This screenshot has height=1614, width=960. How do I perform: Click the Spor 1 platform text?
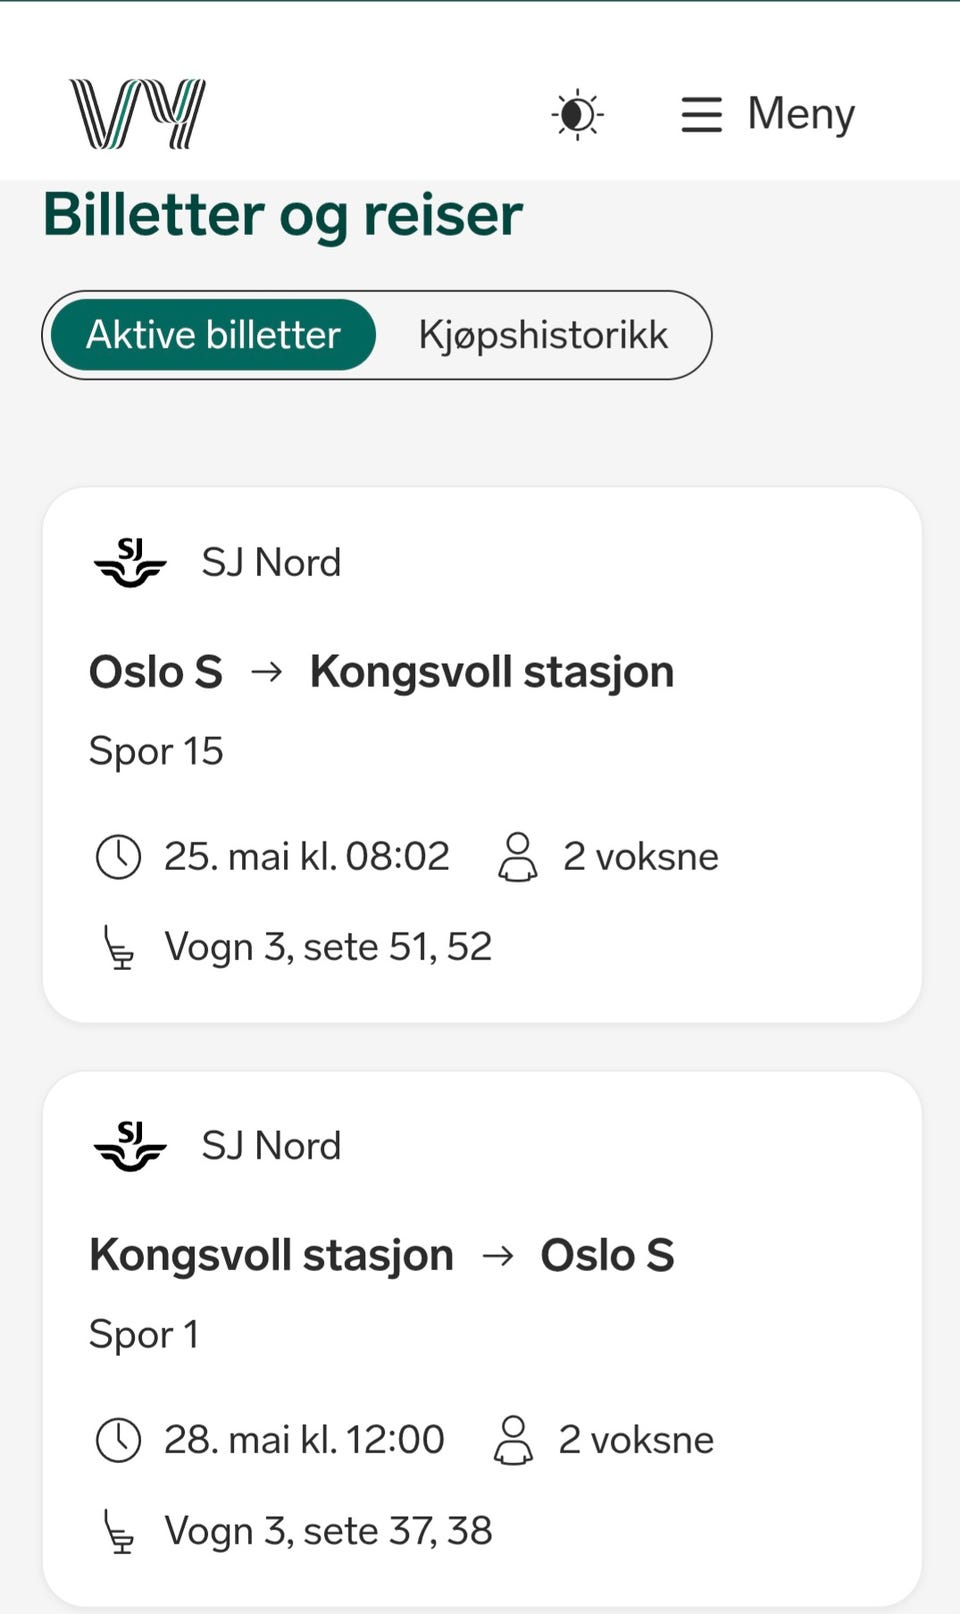tap(144, 1334)
